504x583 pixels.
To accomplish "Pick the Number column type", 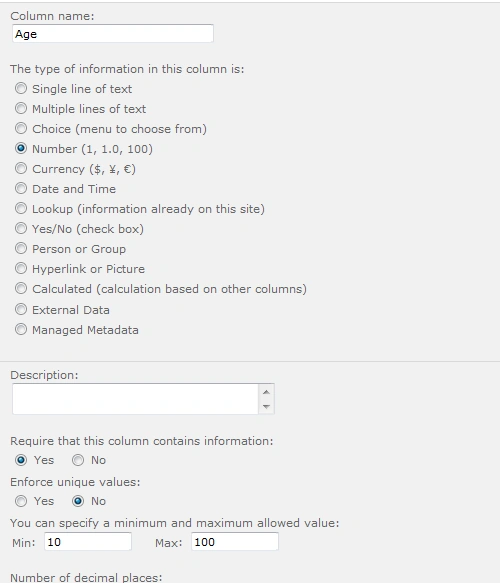I will coord(21,149).
